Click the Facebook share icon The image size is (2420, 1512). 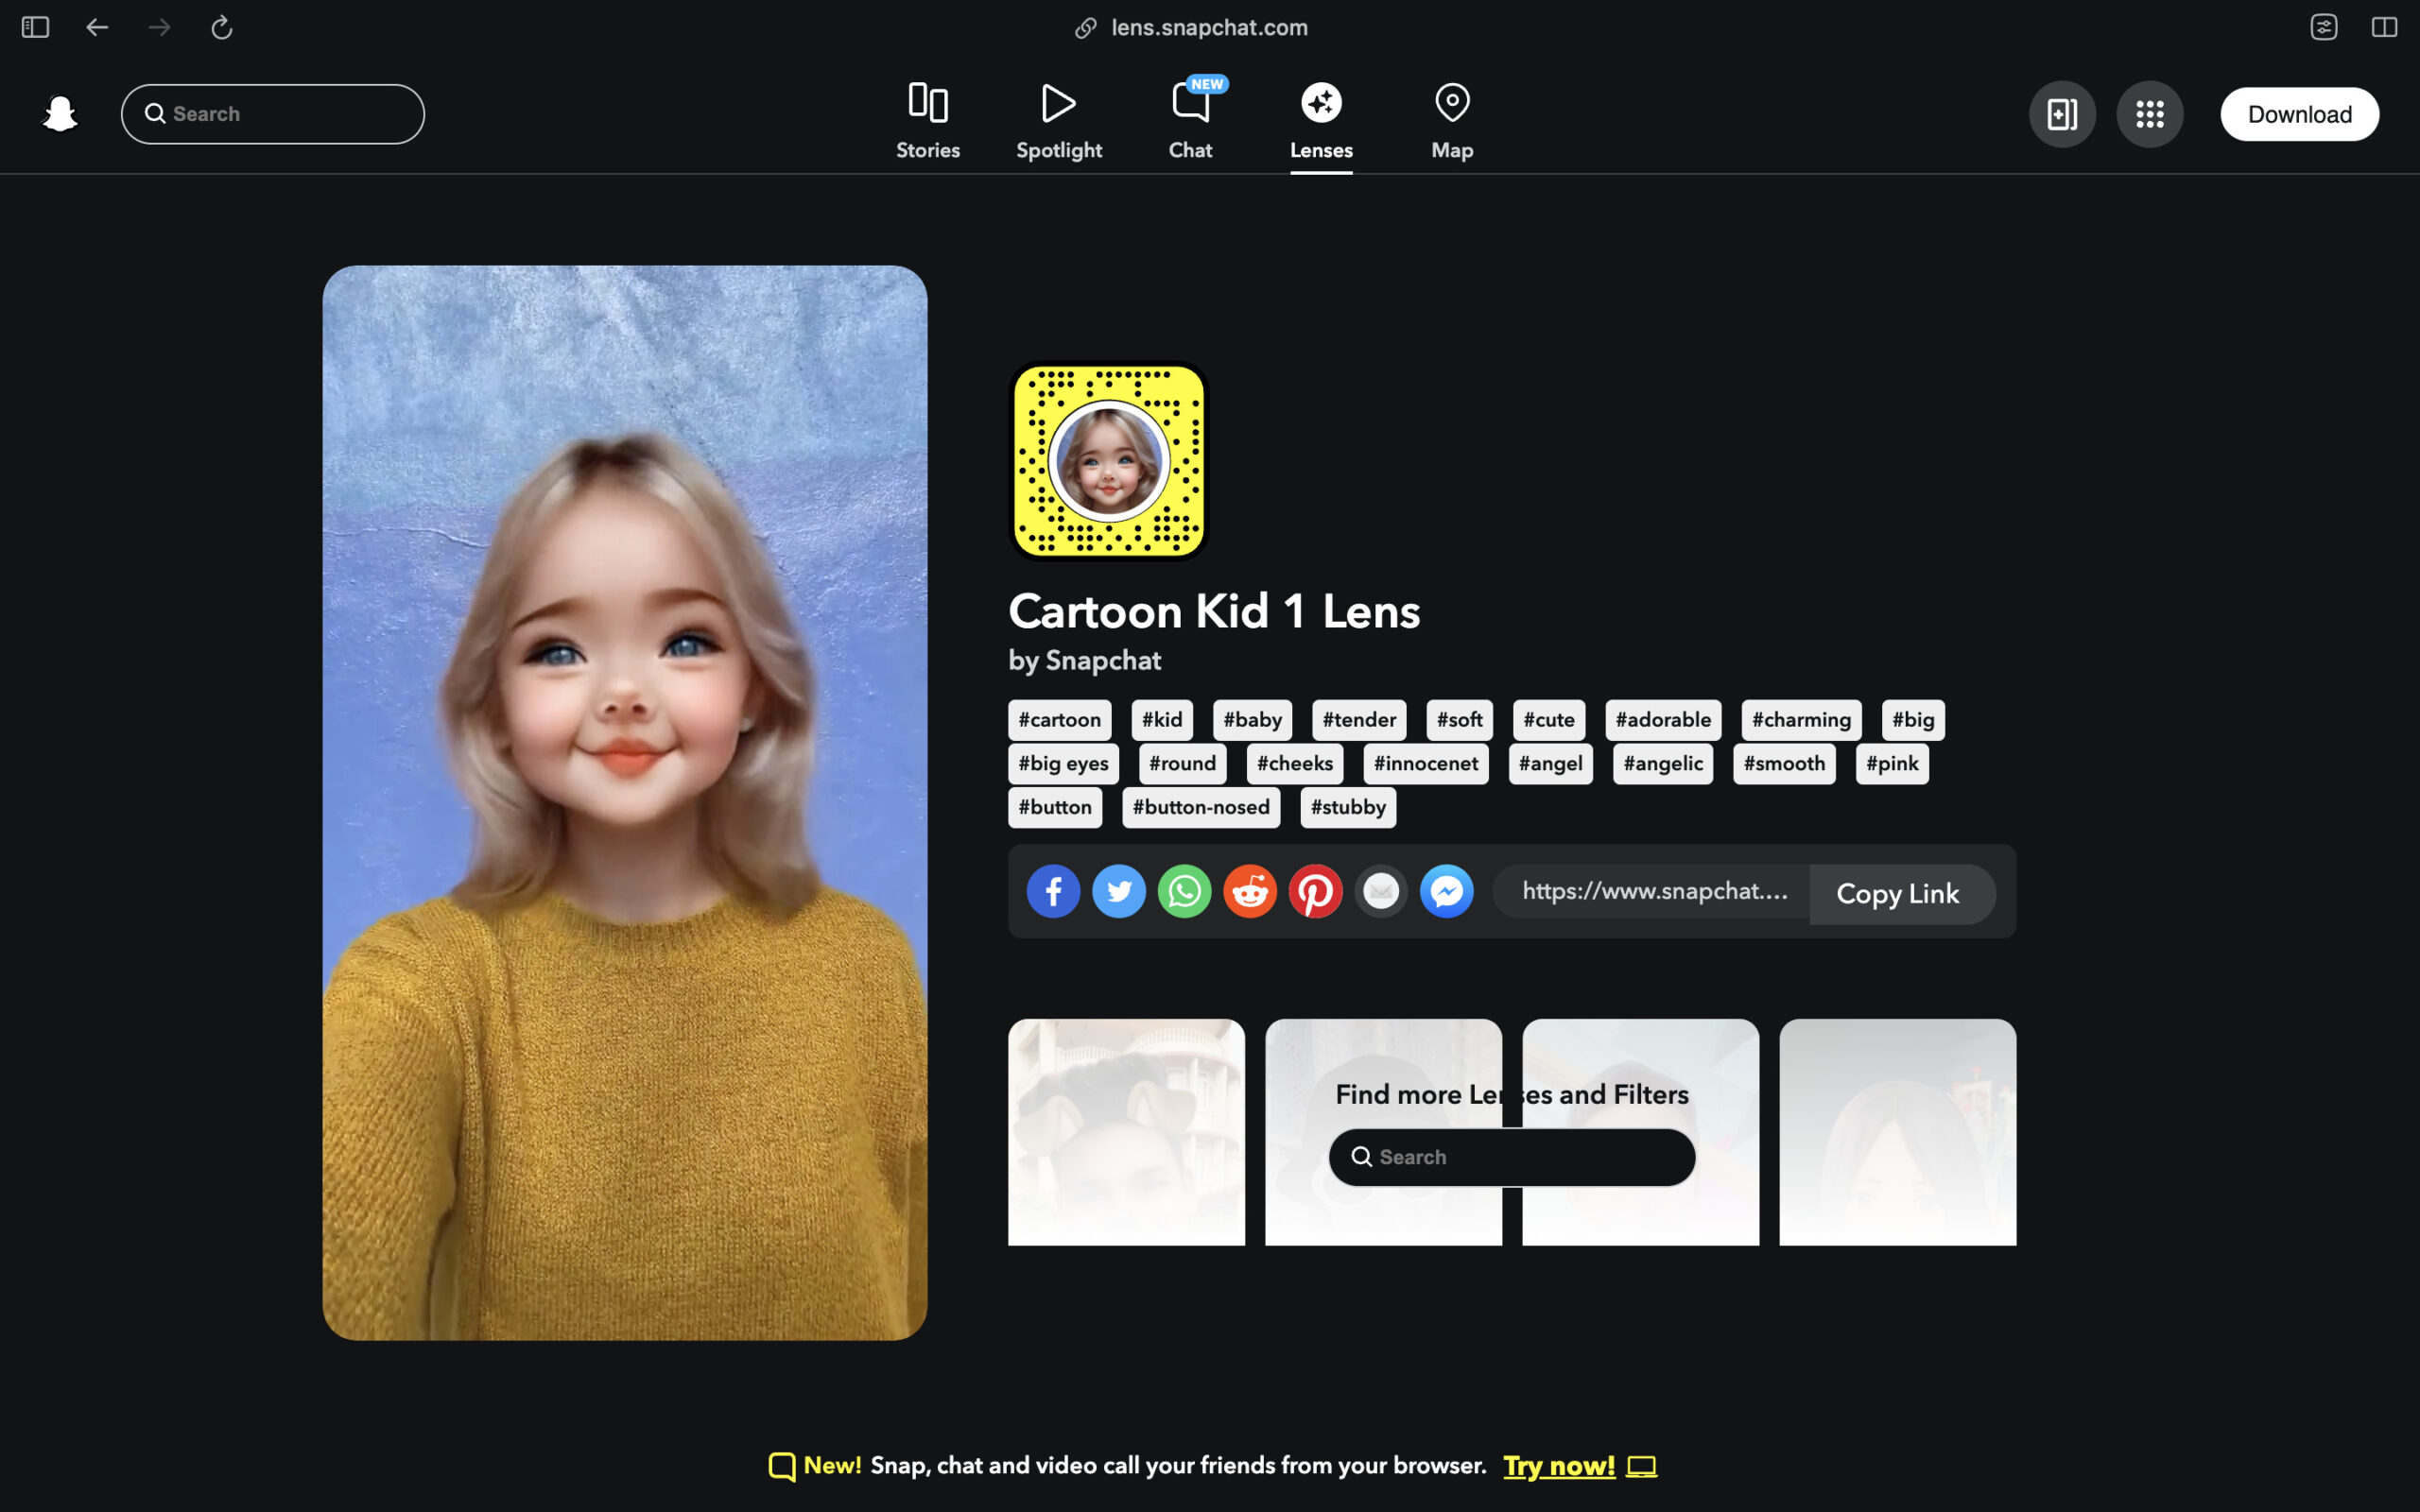[x=1052, y=890]
